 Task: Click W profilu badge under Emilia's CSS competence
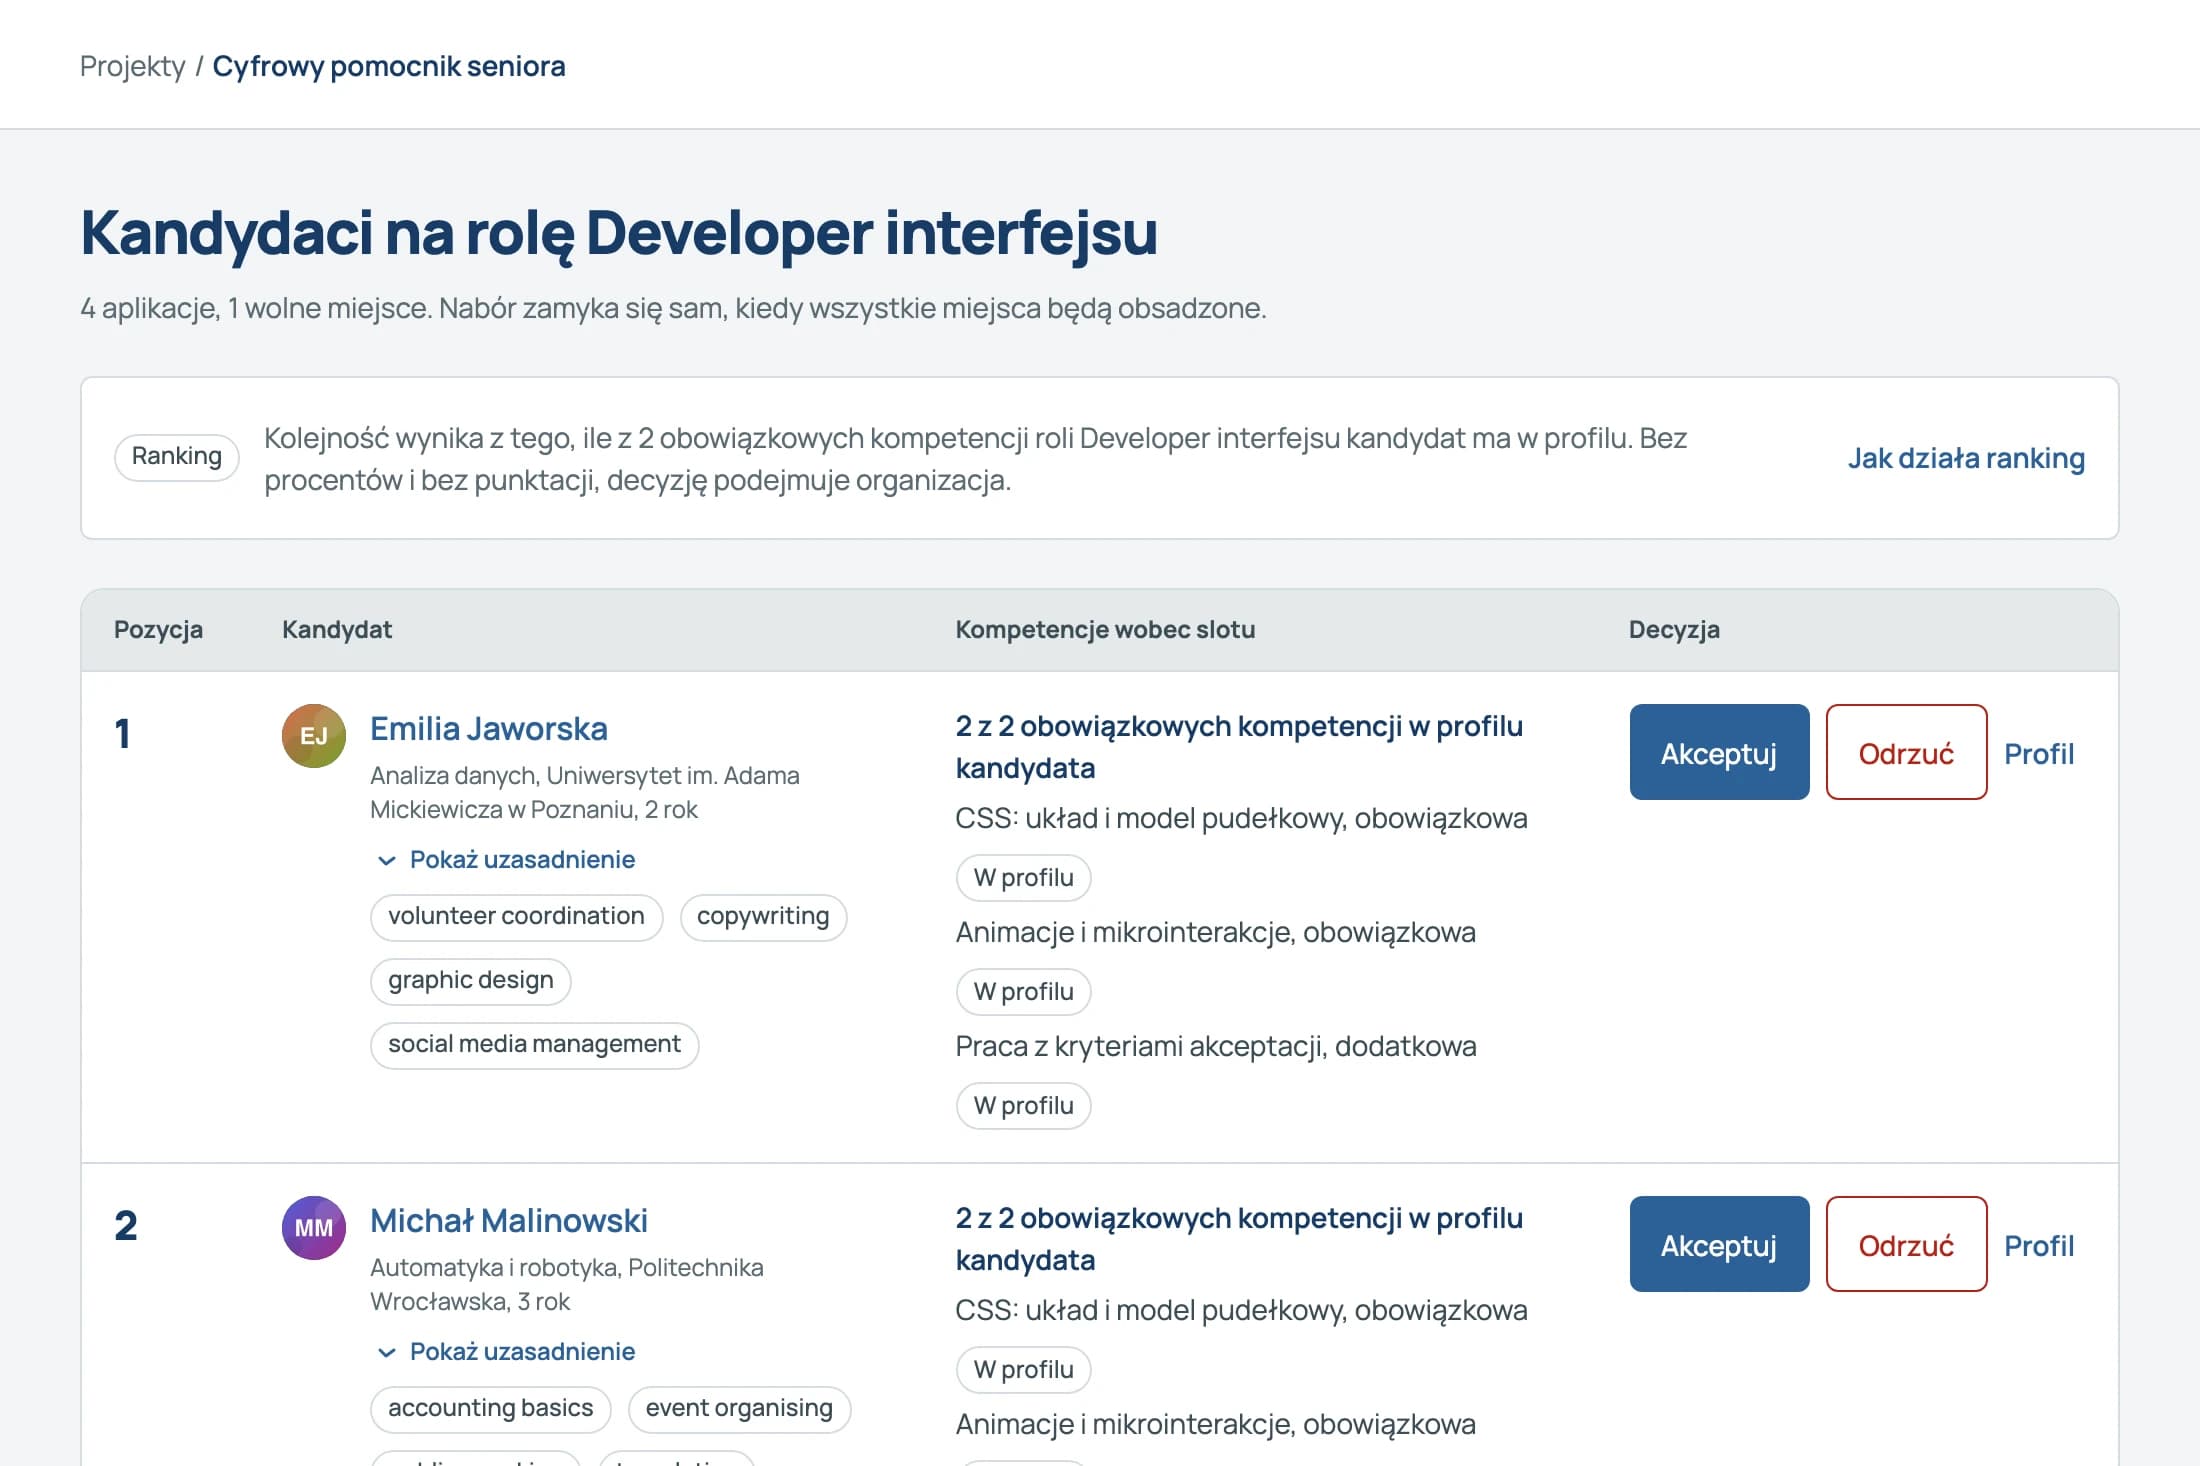click(1023, 878)
